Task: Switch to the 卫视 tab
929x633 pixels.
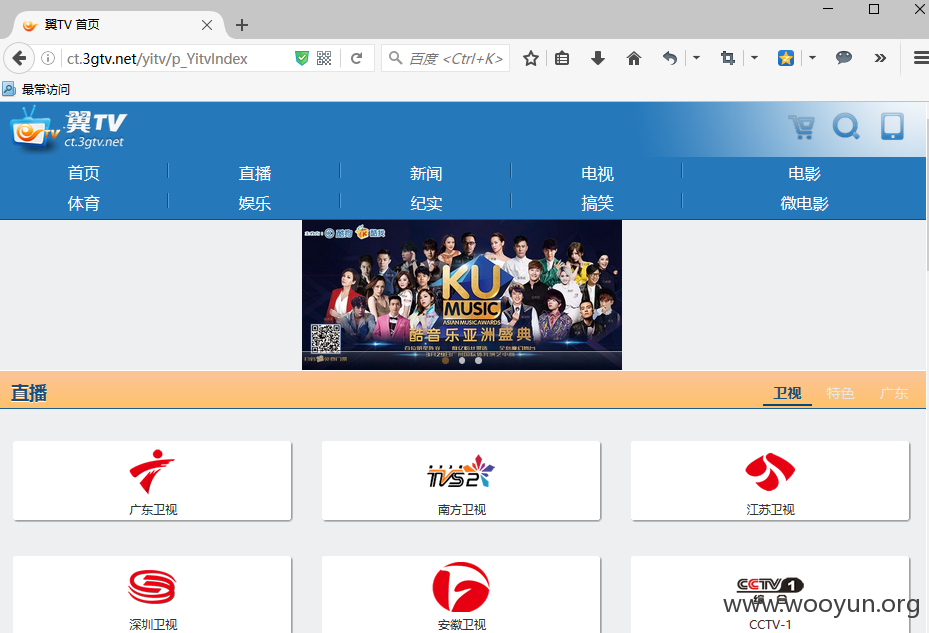Action: click(x=787, y=393)
